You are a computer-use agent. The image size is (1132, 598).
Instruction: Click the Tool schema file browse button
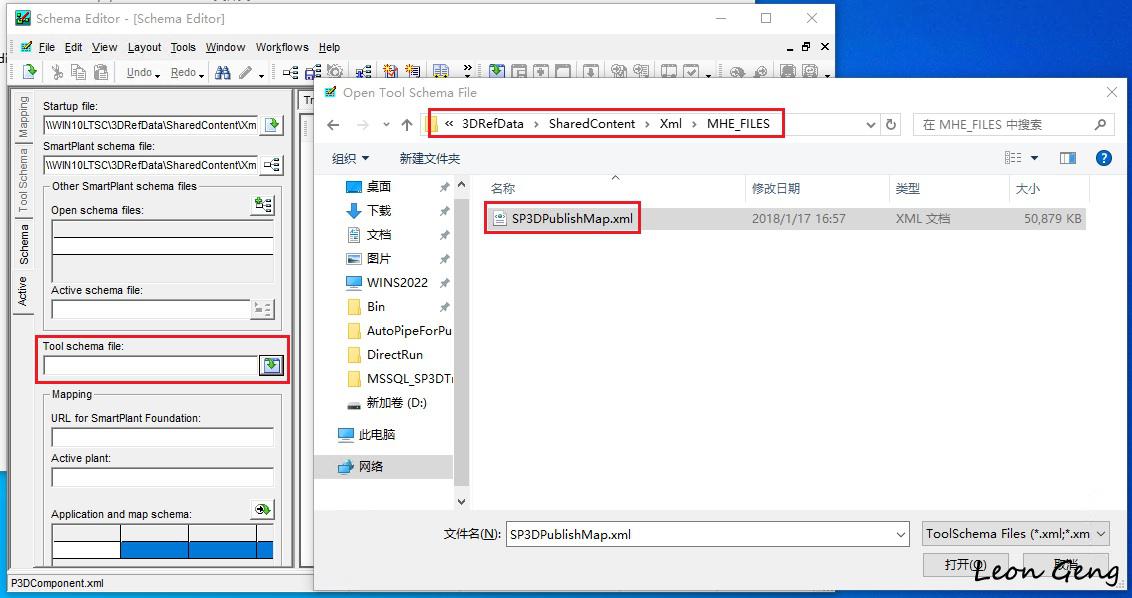point(271,365)
